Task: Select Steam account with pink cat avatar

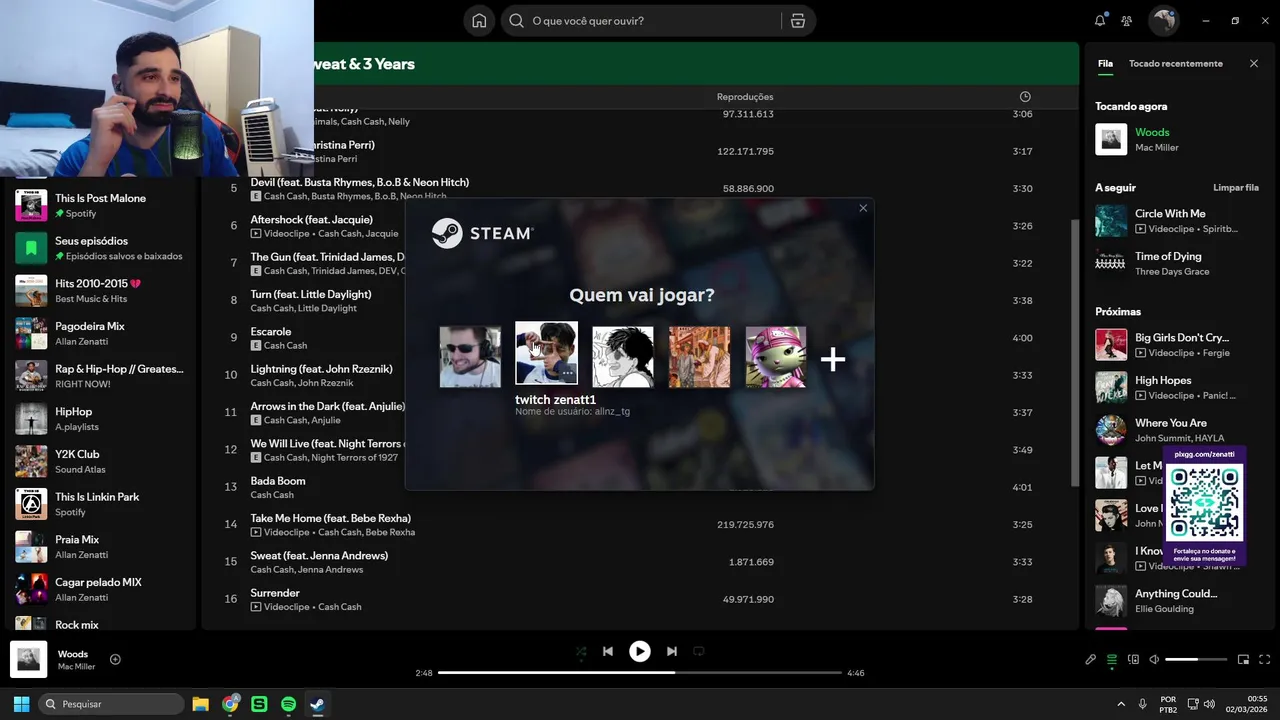Action: (x=776, y=357)
